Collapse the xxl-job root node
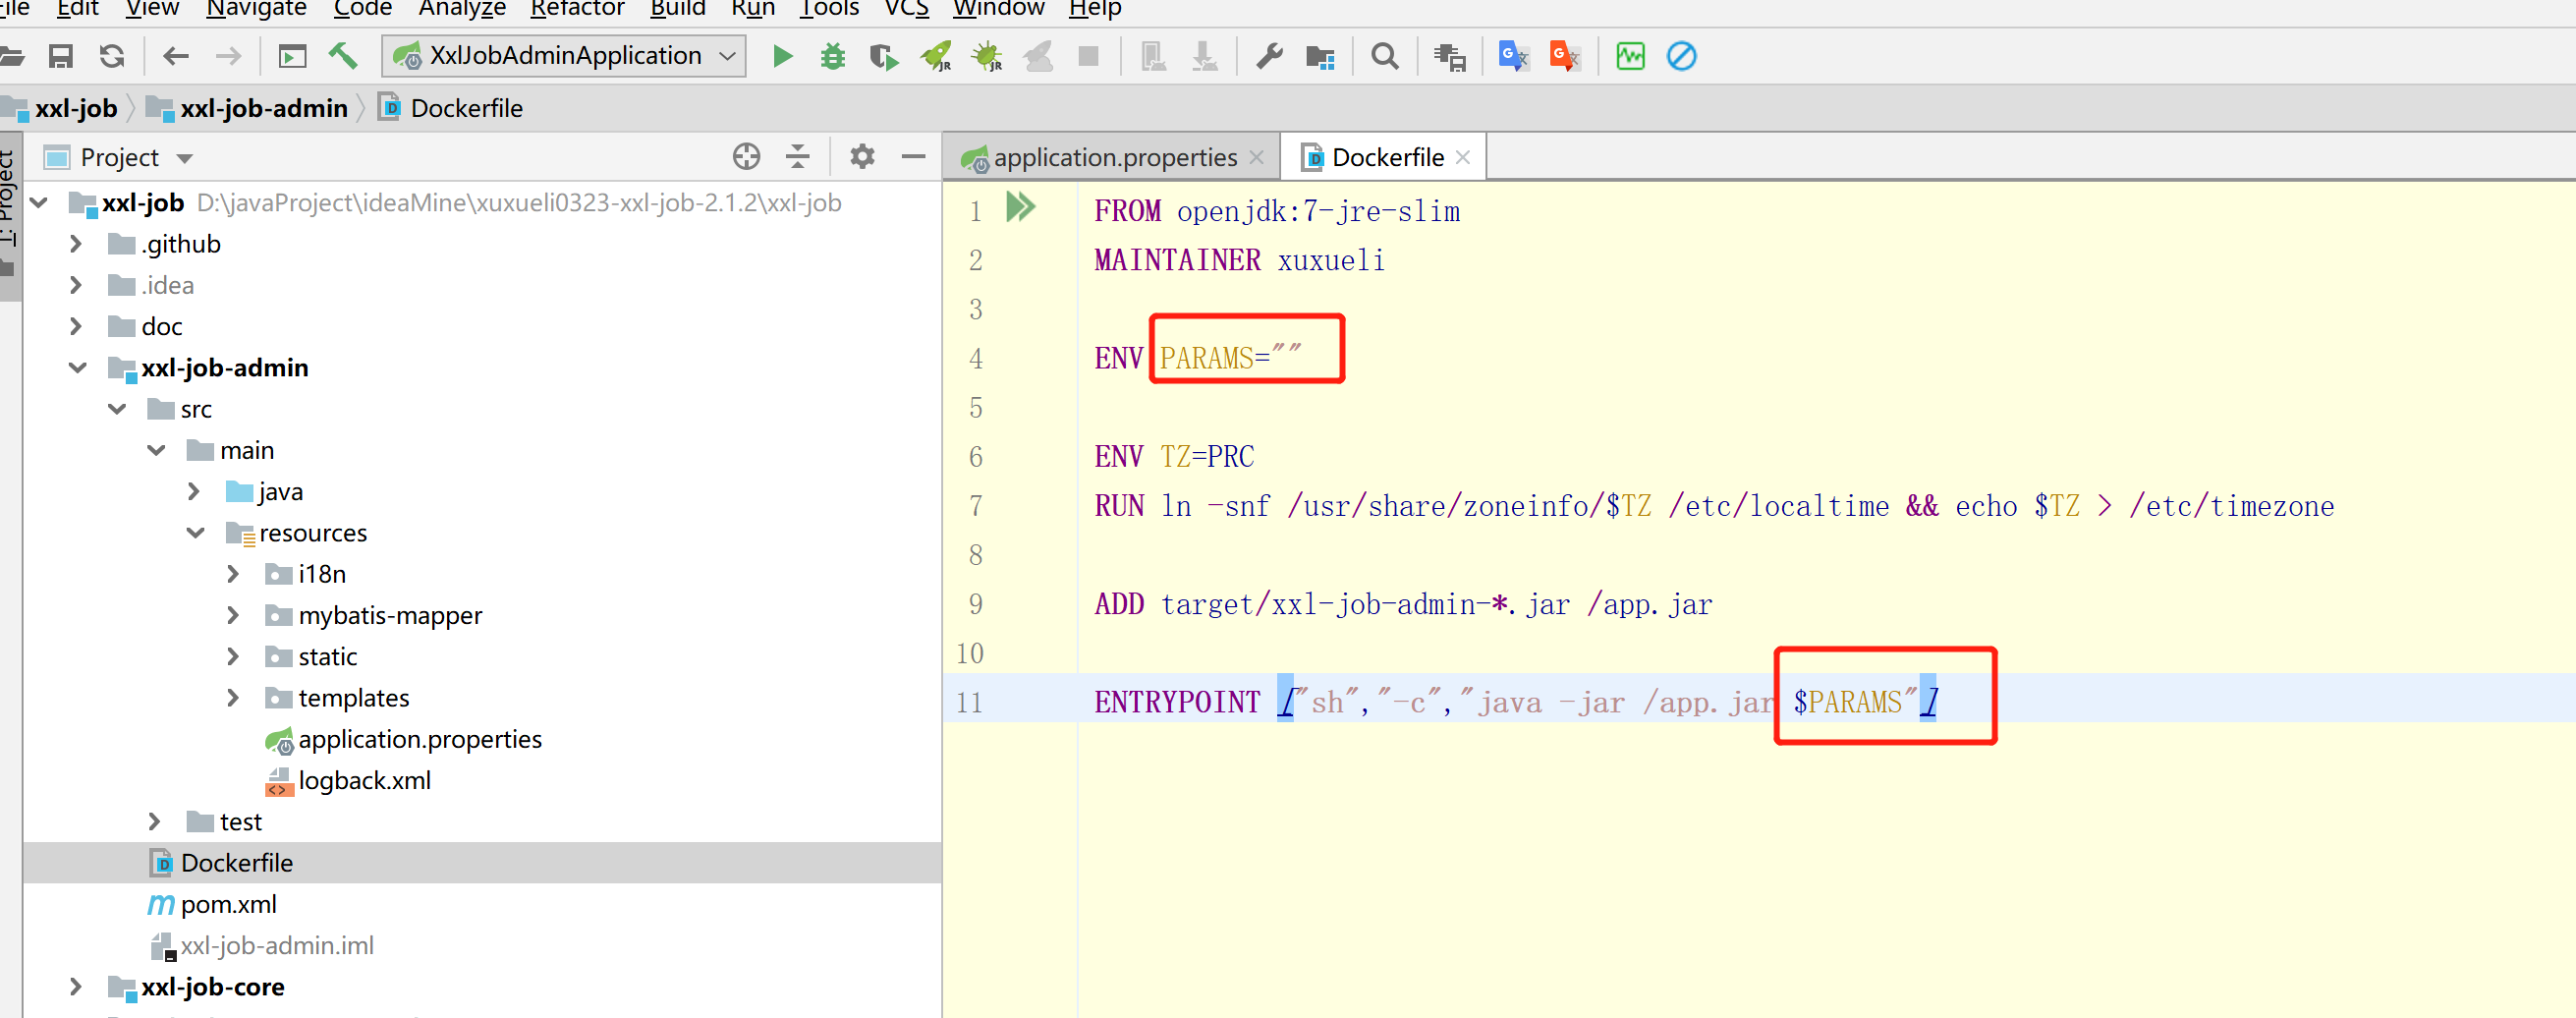This screenshot has height=1018, width=2576. coord(39,203)
